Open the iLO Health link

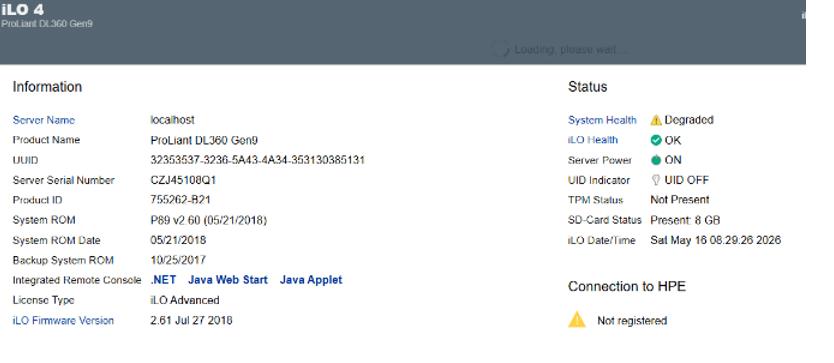(x=593, y=140)
